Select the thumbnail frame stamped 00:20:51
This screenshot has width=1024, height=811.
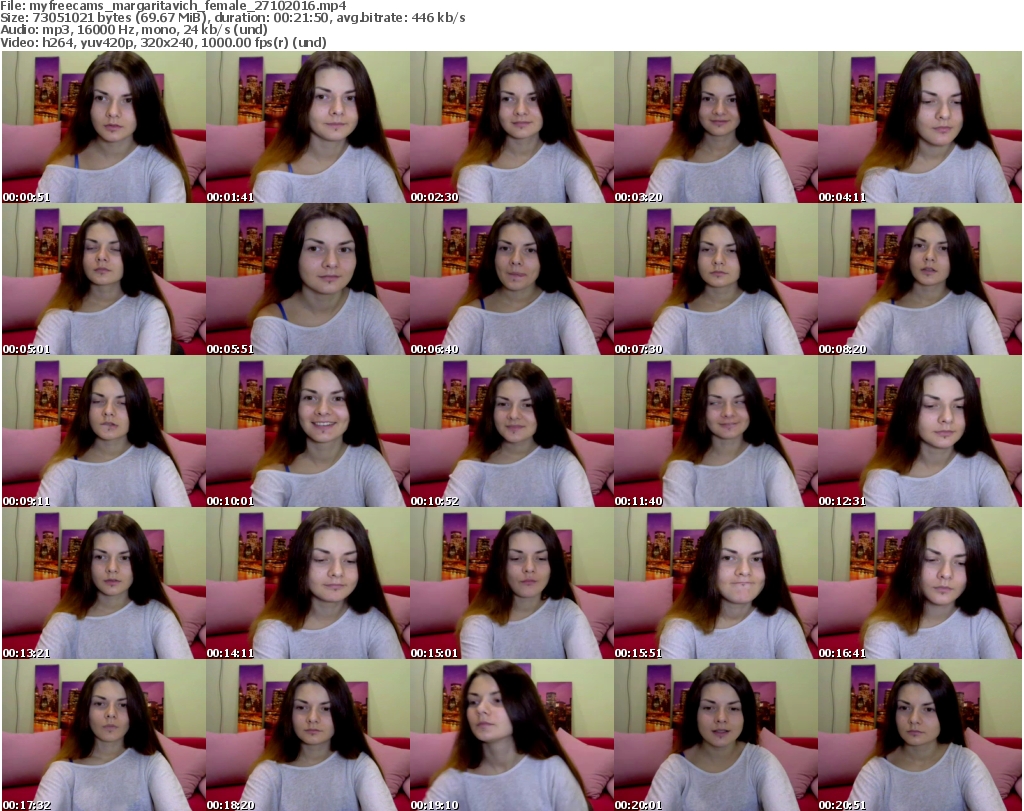pos(920,735)
